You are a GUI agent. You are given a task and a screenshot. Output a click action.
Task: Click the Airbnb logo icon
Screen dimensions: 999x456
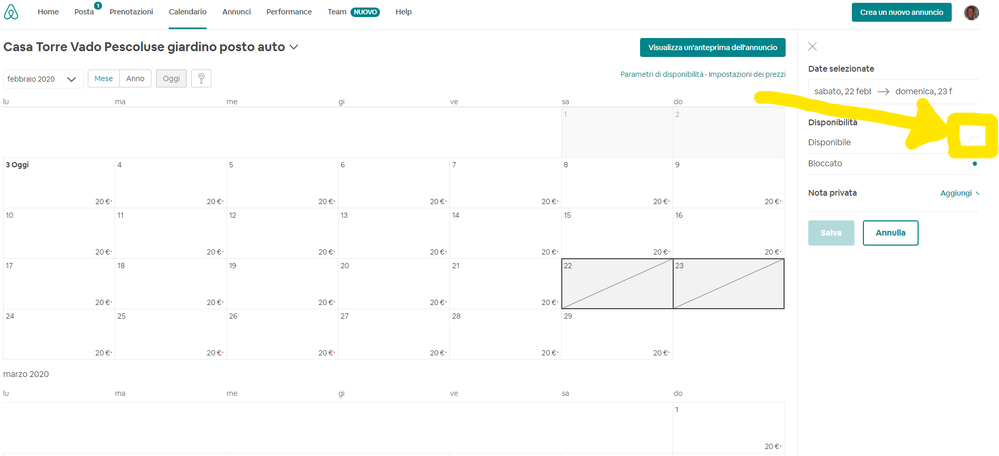[x=14, y=12]
